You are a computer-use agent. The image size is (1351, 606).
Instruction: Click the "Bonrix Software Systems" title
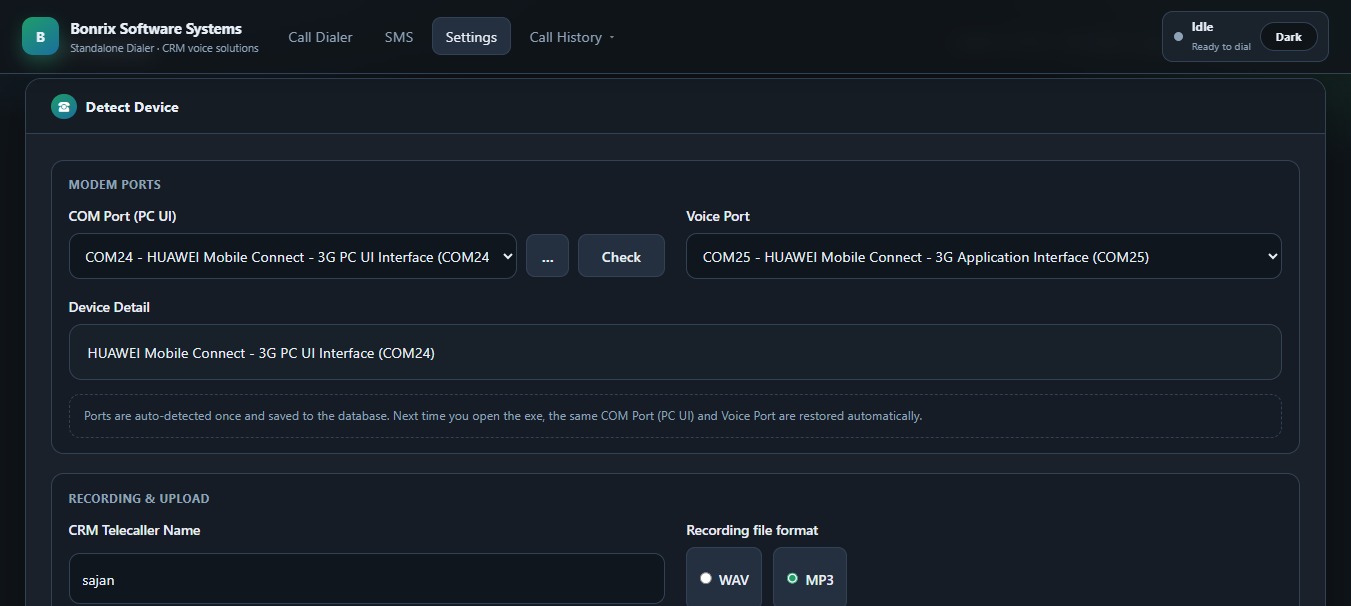(156, 29)
